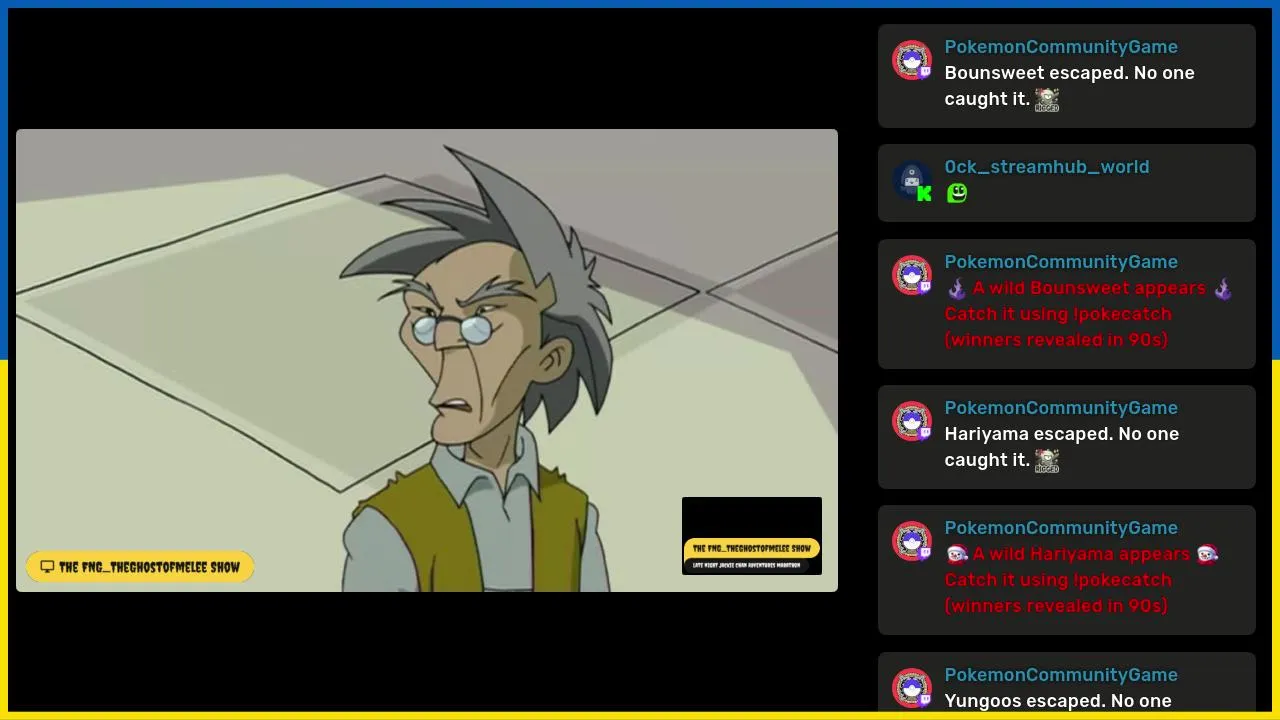This screenshot has height=720, width=1280.
Task: Click avatar on Yungoos escaped message
Action: pos(912,688)
